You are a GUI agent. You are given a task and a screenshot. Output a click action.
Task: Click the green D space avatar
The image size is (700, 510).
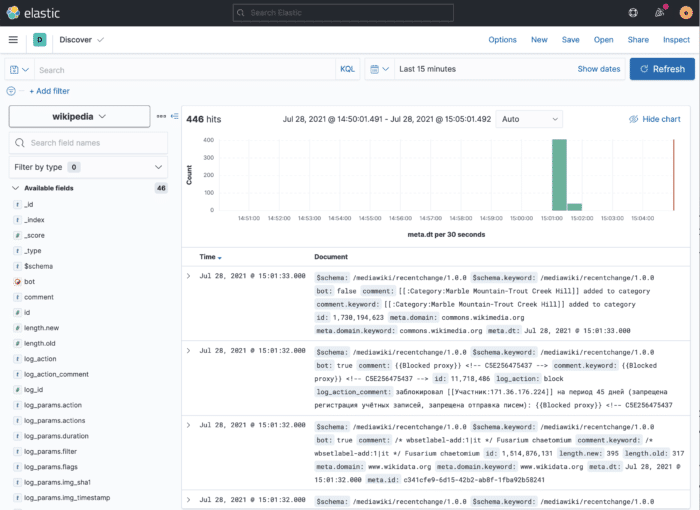point(40,40)
